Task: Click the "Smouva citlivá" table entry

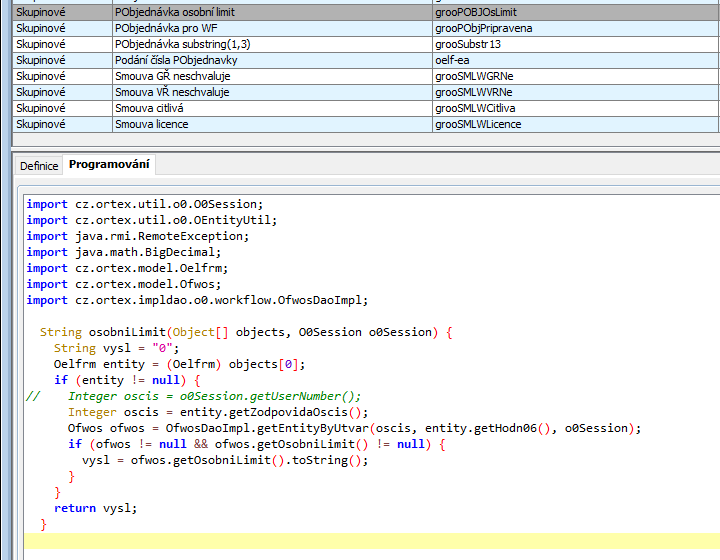Action: click(x=149, y=108)
